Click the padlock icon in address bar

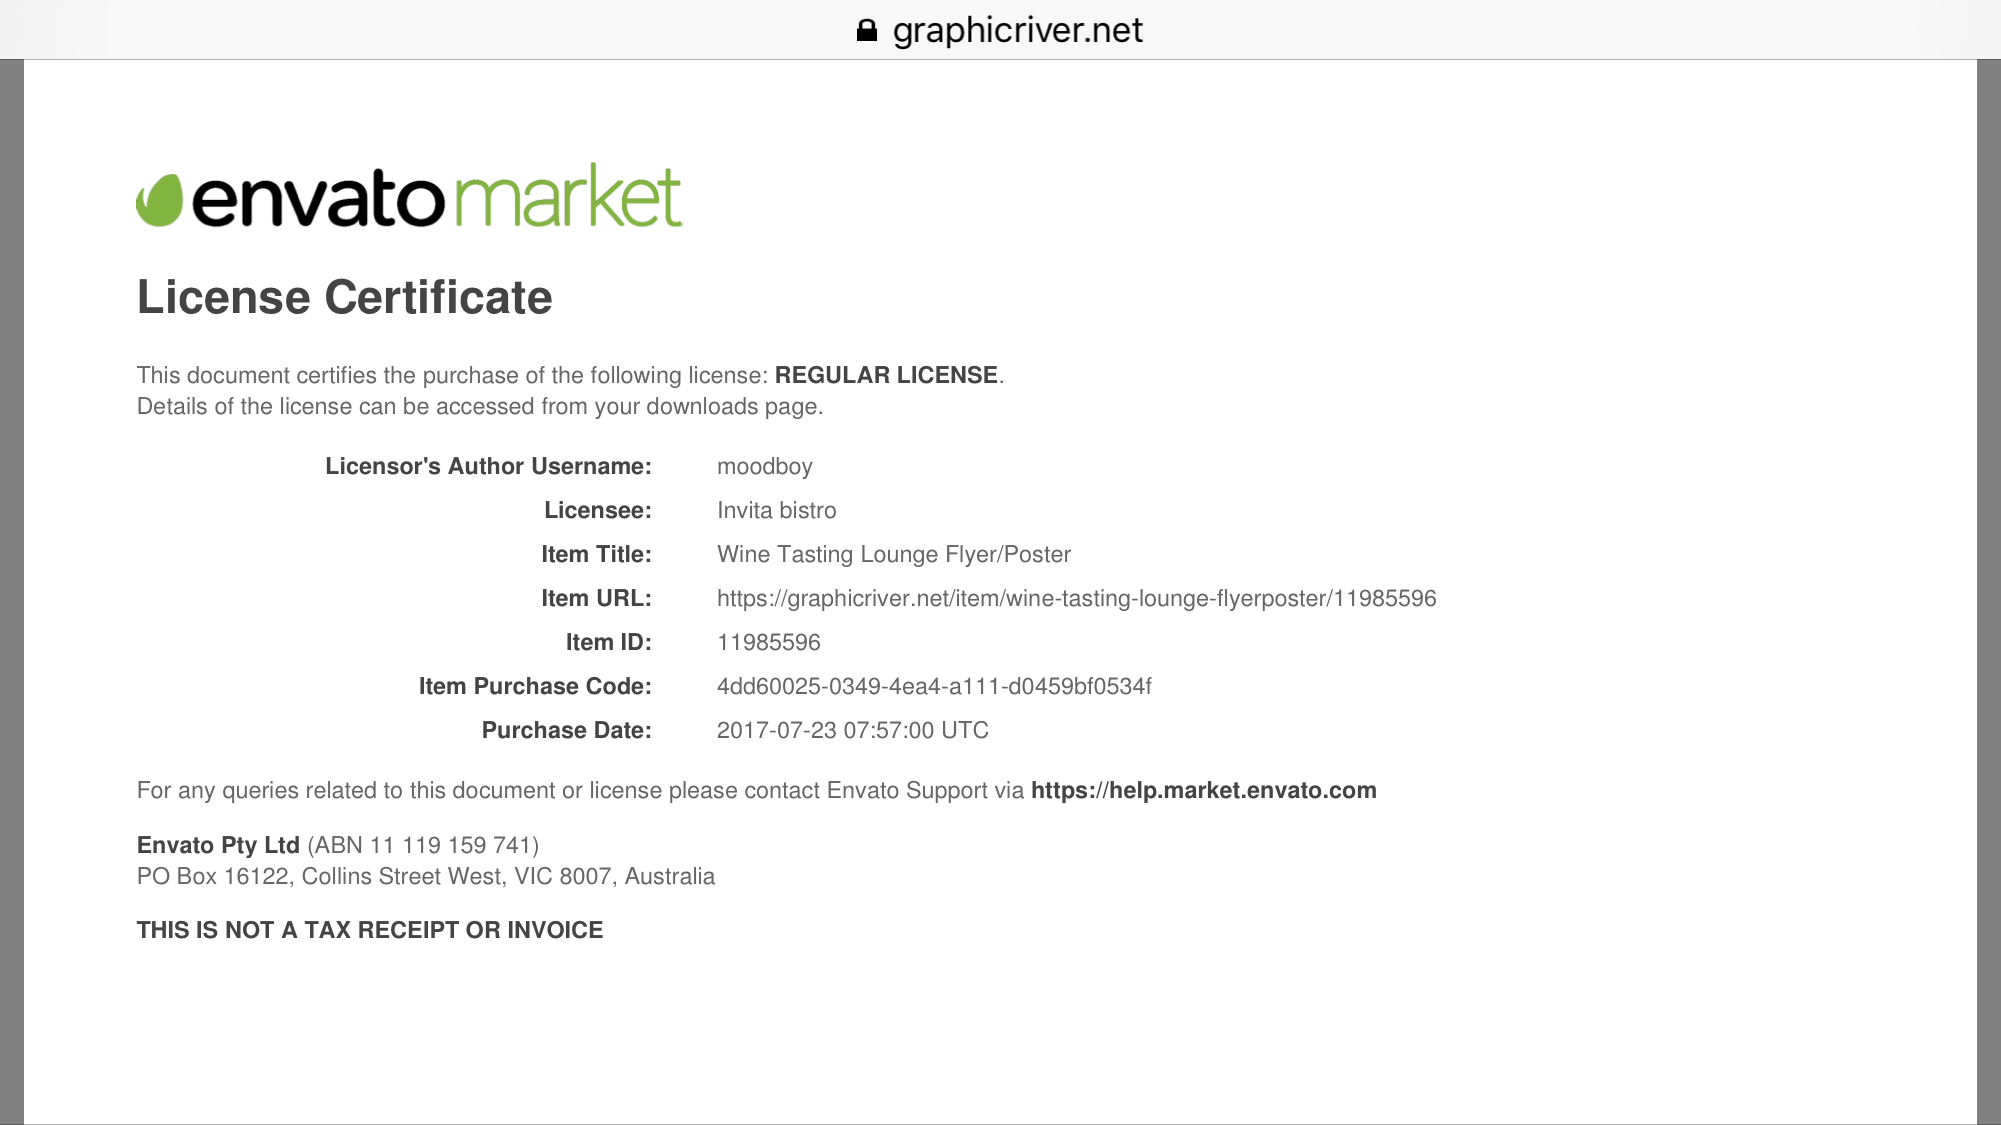point(866,30)
